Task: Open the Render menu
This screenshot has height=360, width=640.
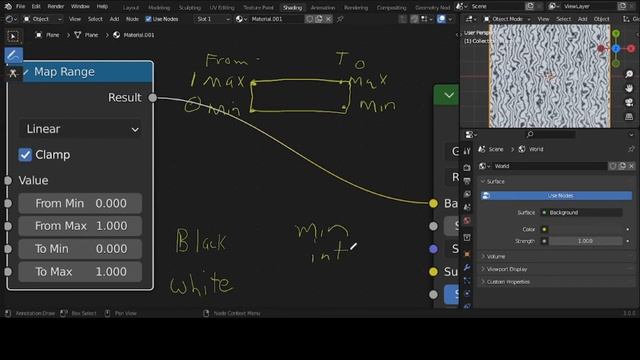Action: click(x=56, y=7)
